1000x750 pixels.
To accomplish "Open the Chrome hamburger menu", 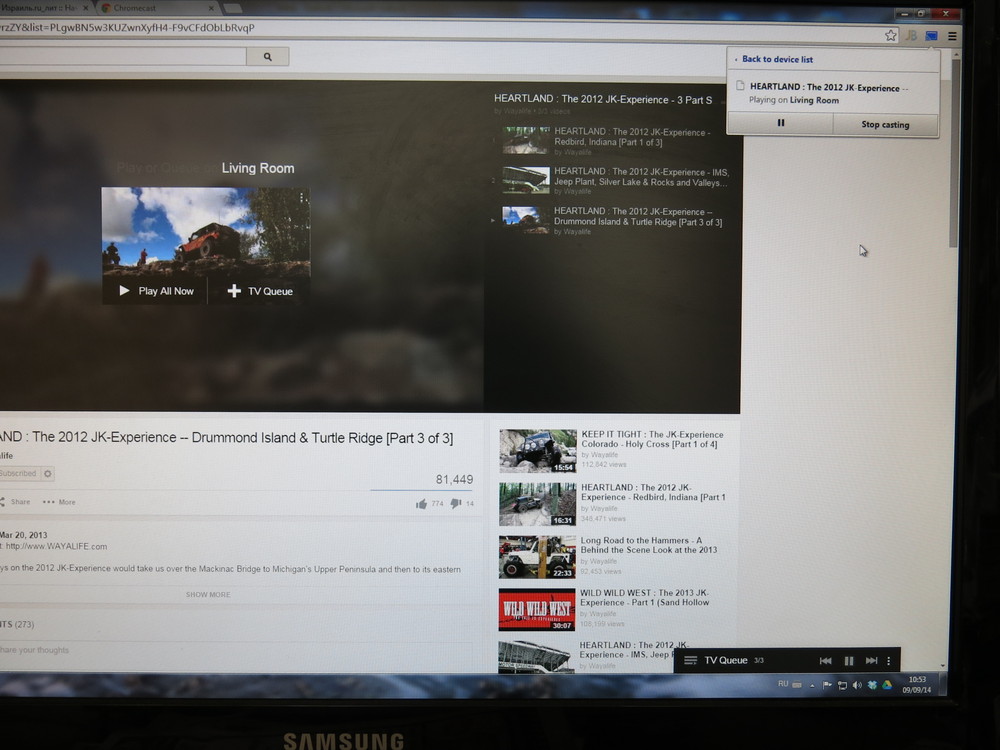I will pyautogui.click(x=952, y=36).
